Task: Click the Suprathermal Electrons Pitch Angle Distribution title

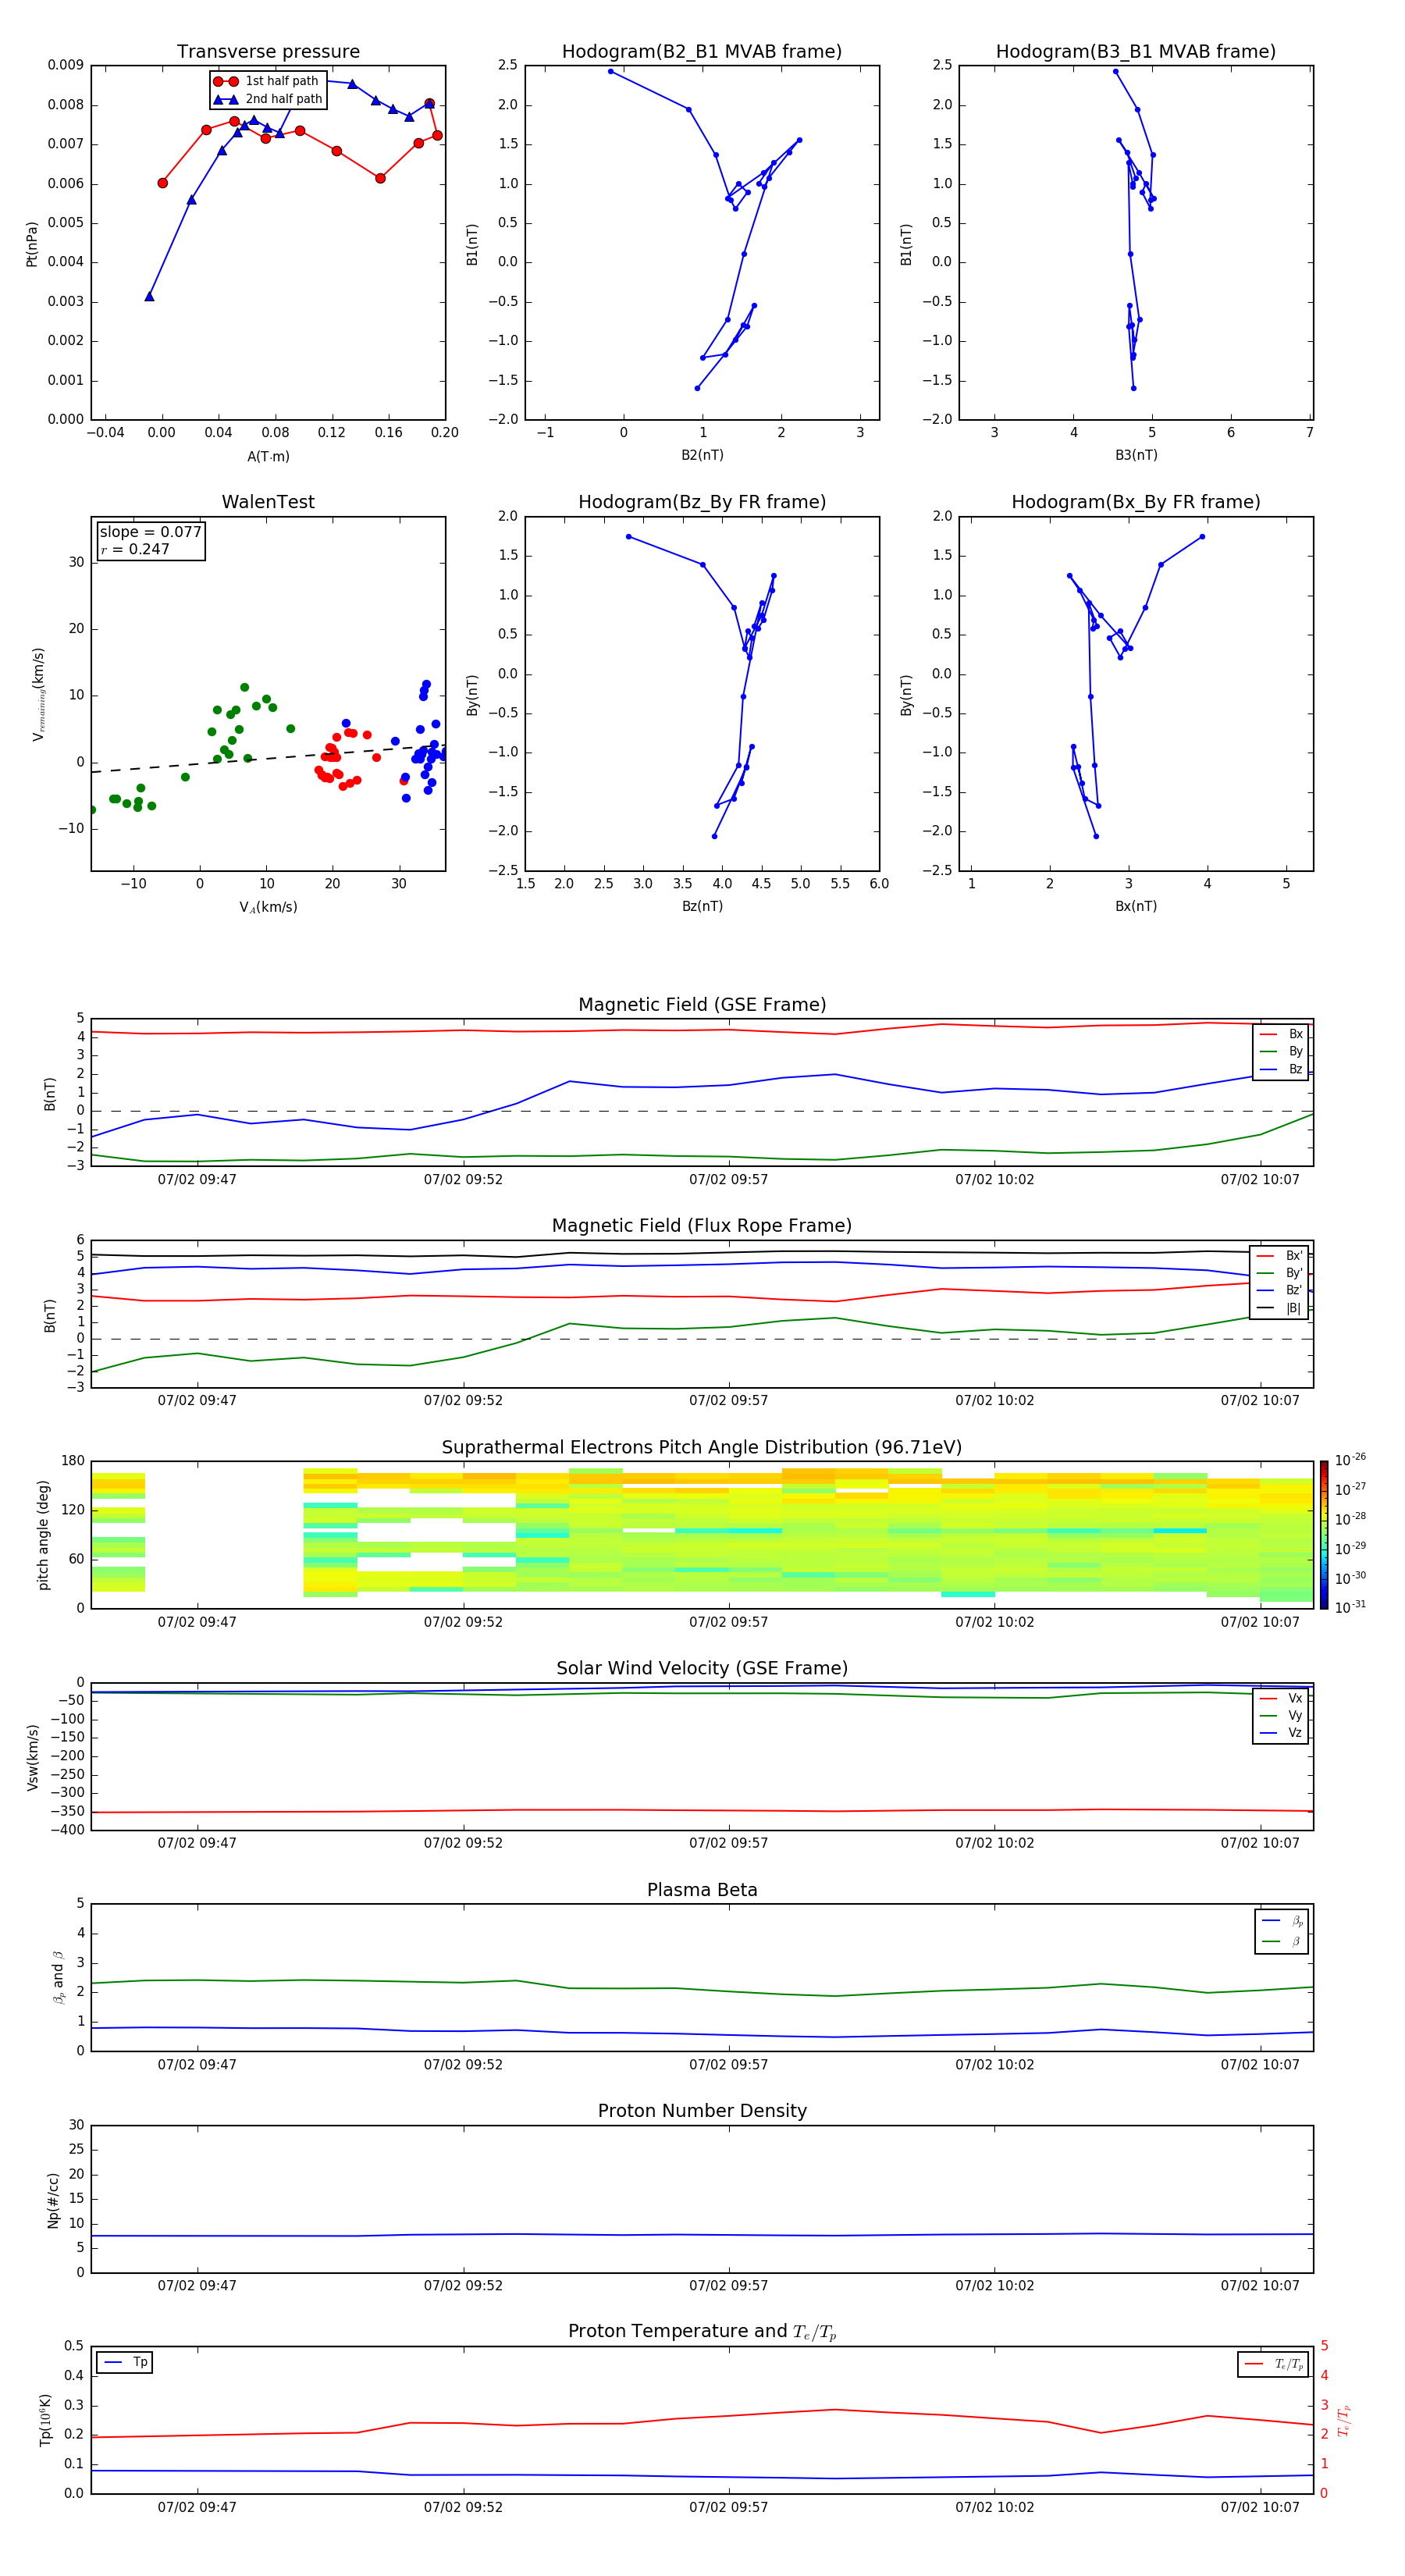Action: pyautogui.click(x=702, y=1448)
